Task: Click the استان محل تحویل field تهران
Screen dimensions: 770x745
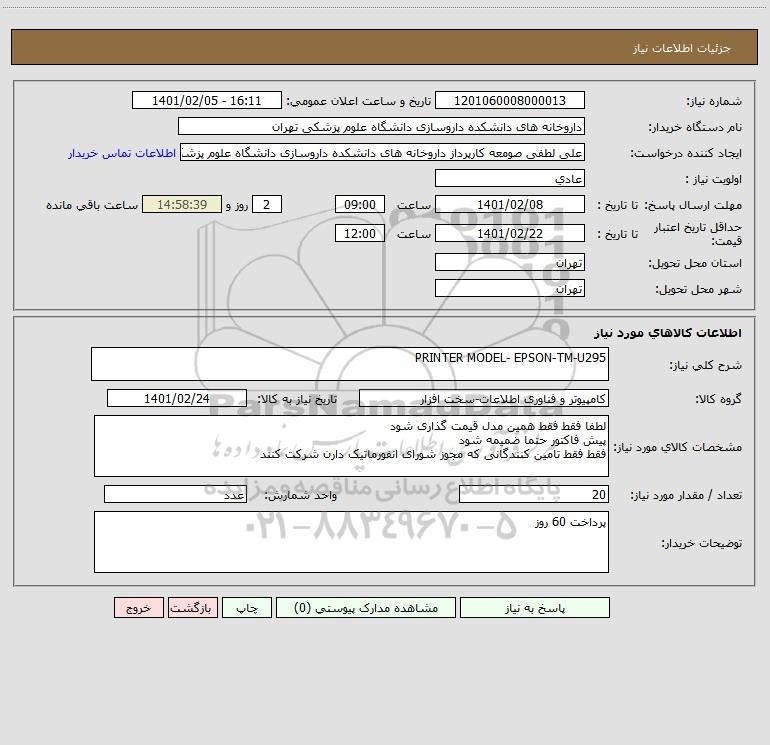Action: (x=510, y=262)
